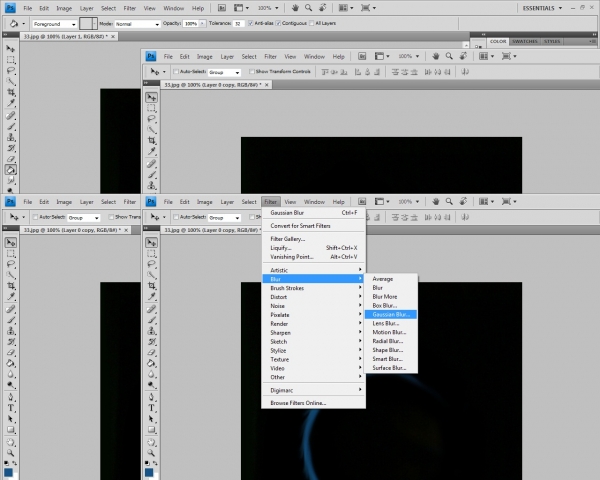Click foreground color swatch in bottom-left toolbox

pos(8,473)
